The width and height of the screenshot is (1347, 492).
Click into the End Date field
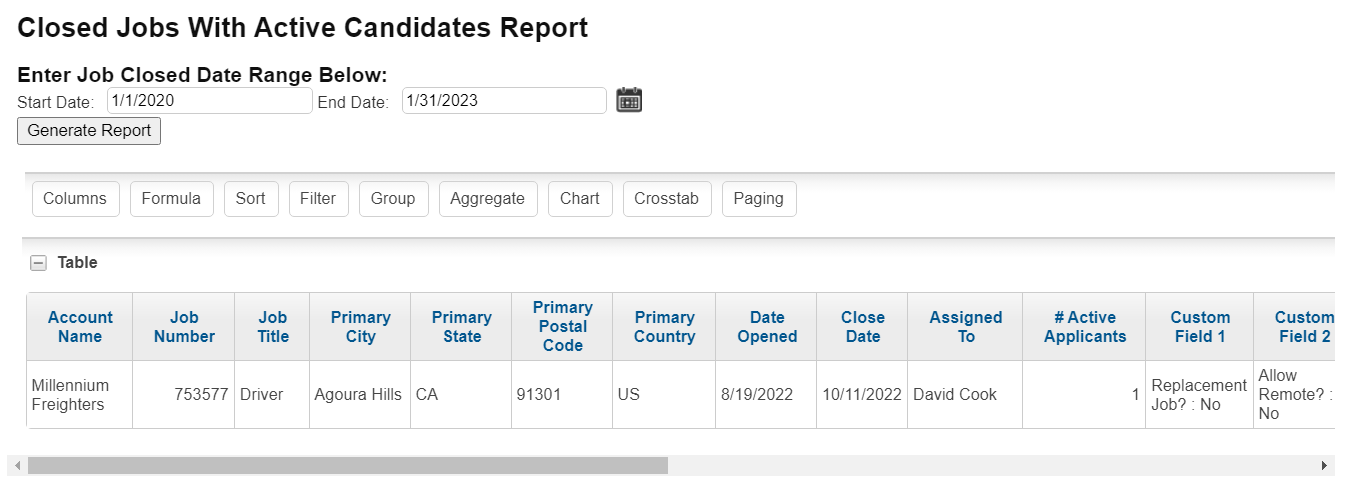point(504,101)
